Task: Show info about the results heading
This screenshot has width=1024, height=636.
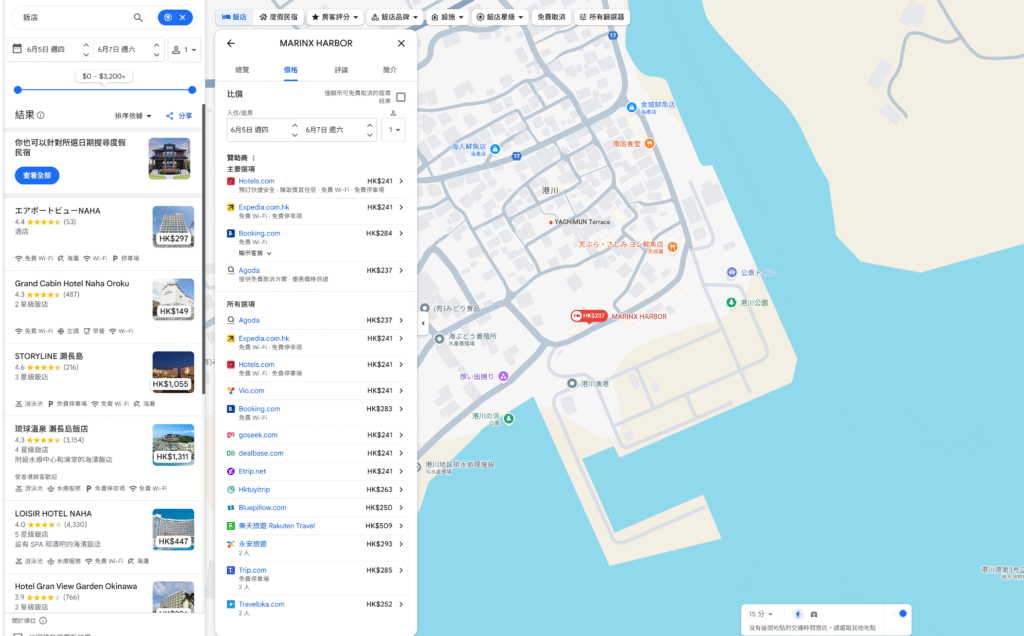Action: point(40,115)
